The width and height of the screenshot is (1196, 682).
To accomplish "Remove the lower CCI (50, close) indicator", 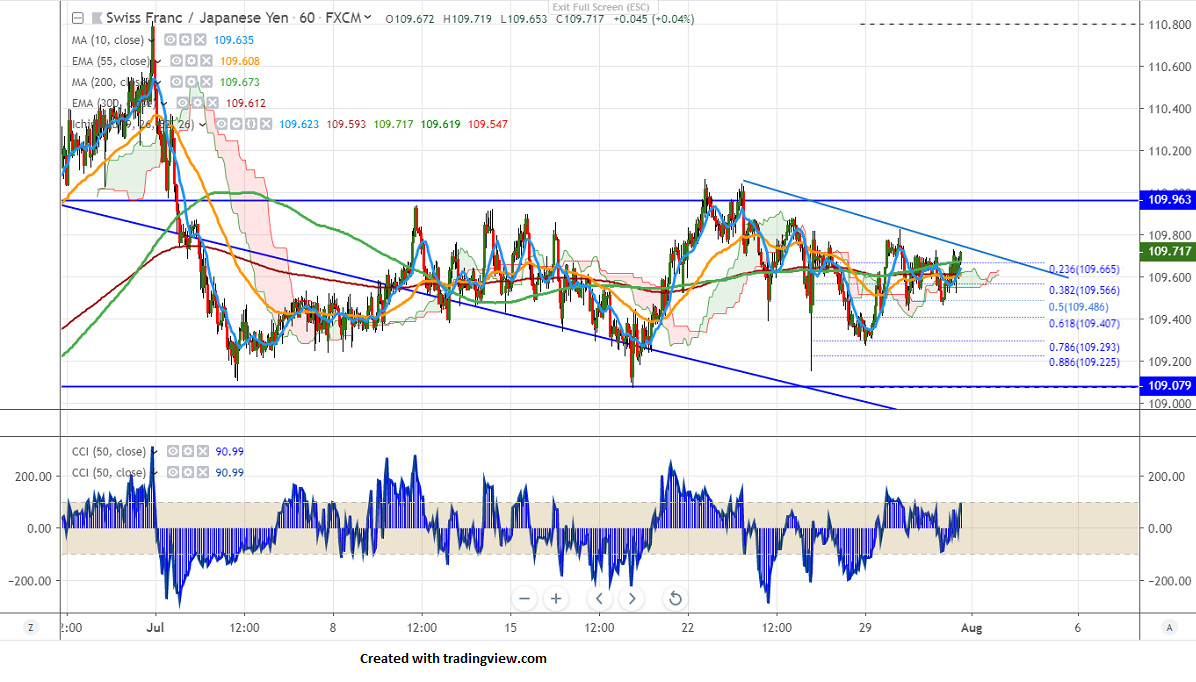I will pyautogui.click(x=202, y=472).
